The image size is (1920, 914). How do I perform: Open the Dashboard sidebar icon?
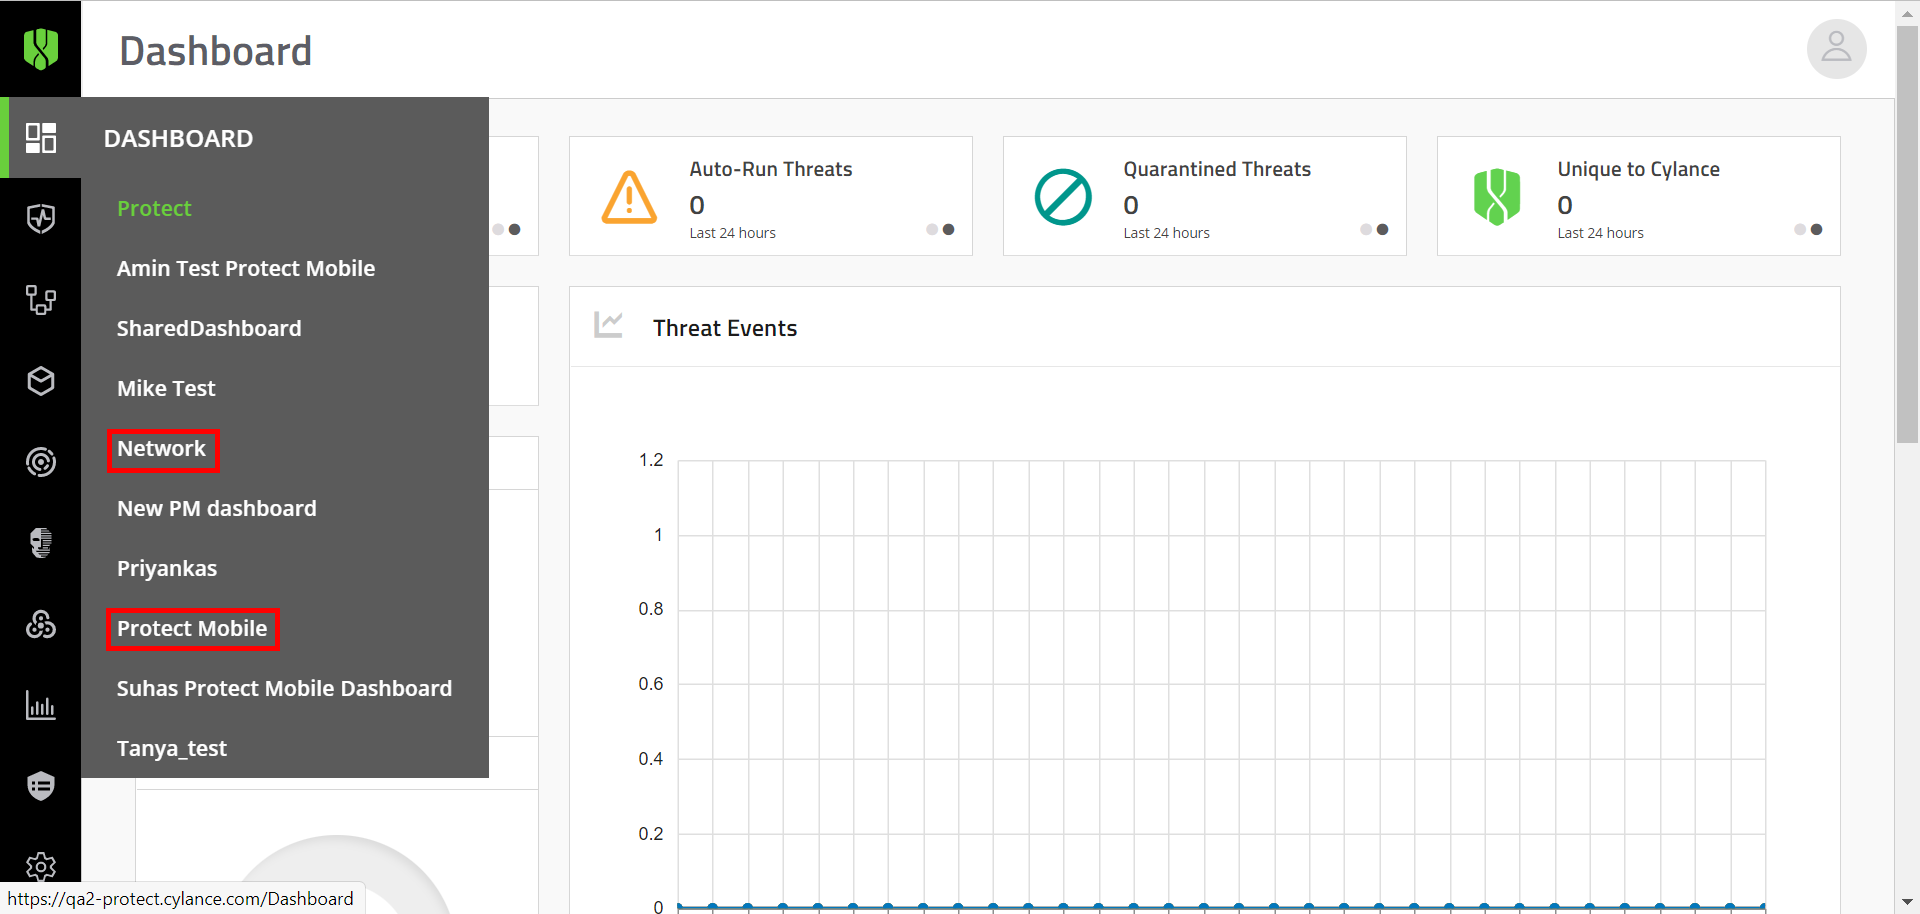40,138
